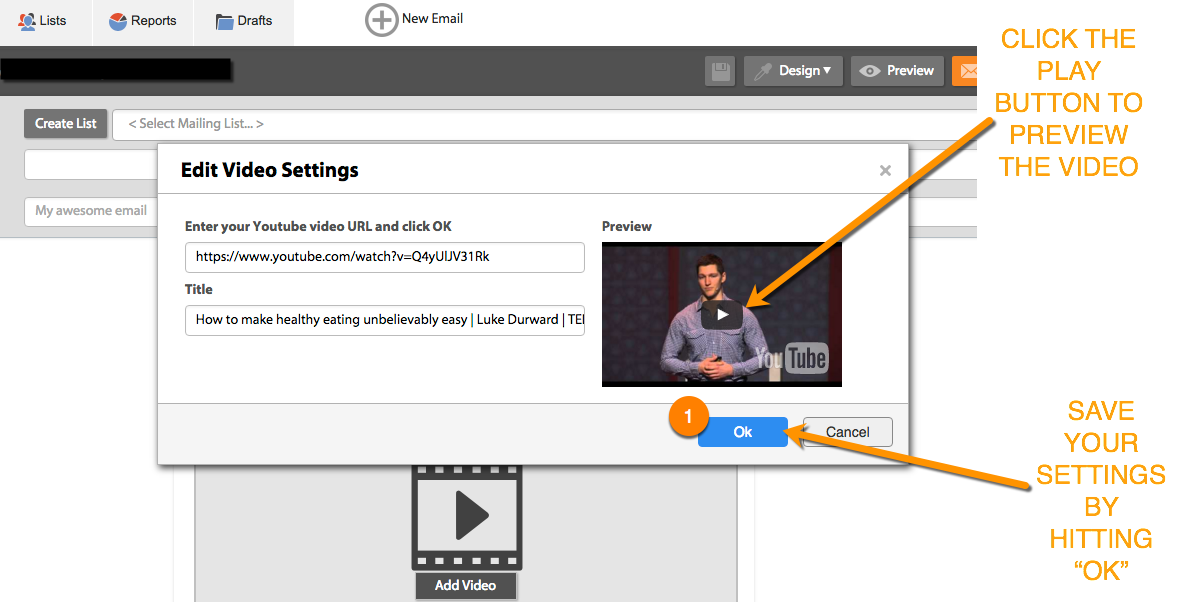Screen dimensions: 1185x602
Task: Click the YouTube video URL field
Action: click(x=384, y=257)
